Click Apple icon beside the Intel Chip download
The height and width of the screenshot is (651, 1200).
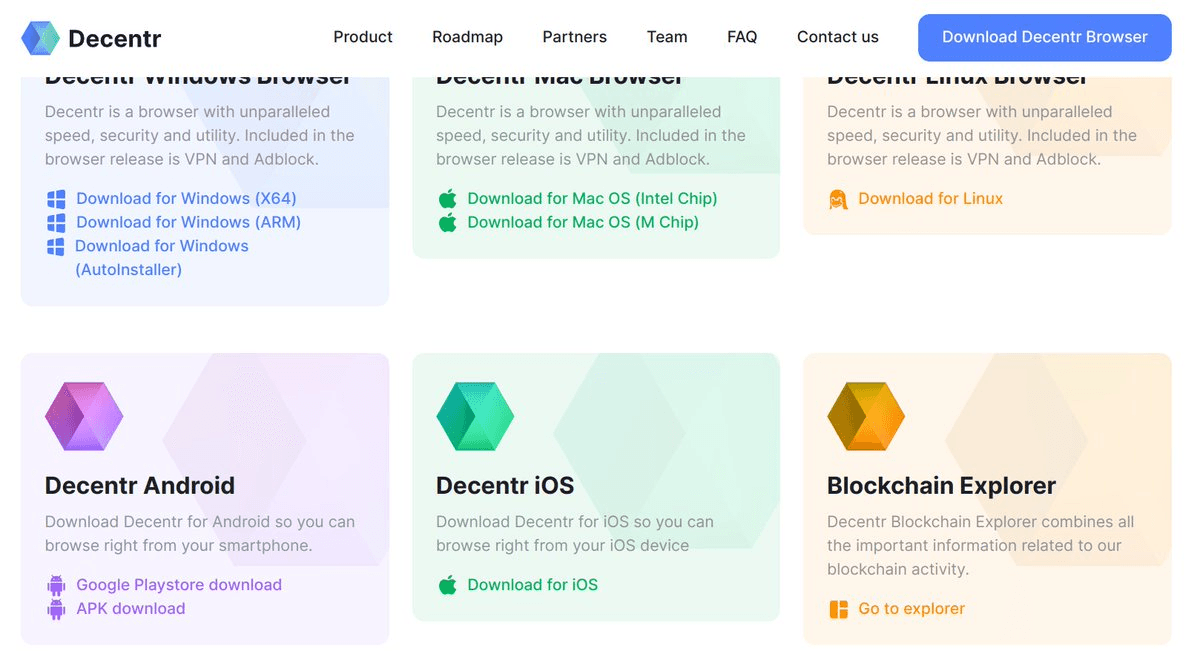click(447, 199)
